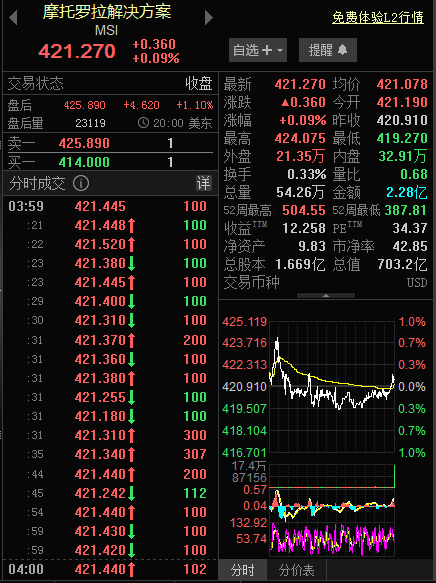436x583 pixels.
Task: Click the intraday price chart area
Action: point(332,387)
